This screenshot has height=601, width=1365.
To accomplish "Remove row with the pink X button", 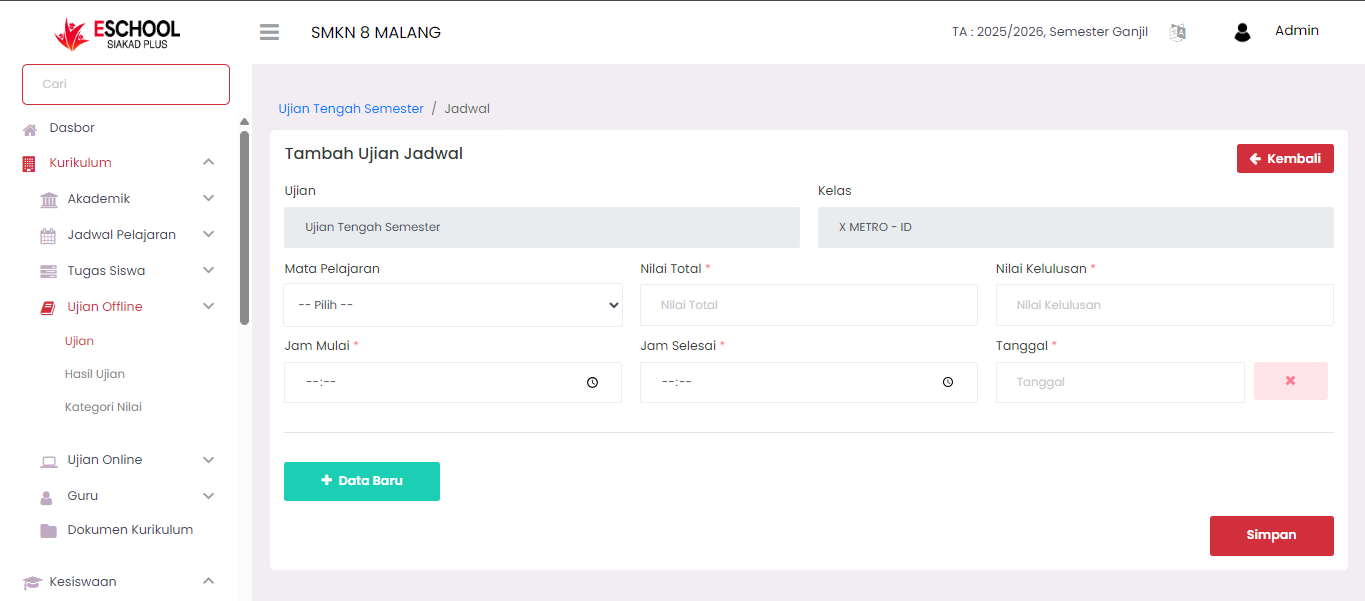I will pyautogui.click(x=1290, y=381).
